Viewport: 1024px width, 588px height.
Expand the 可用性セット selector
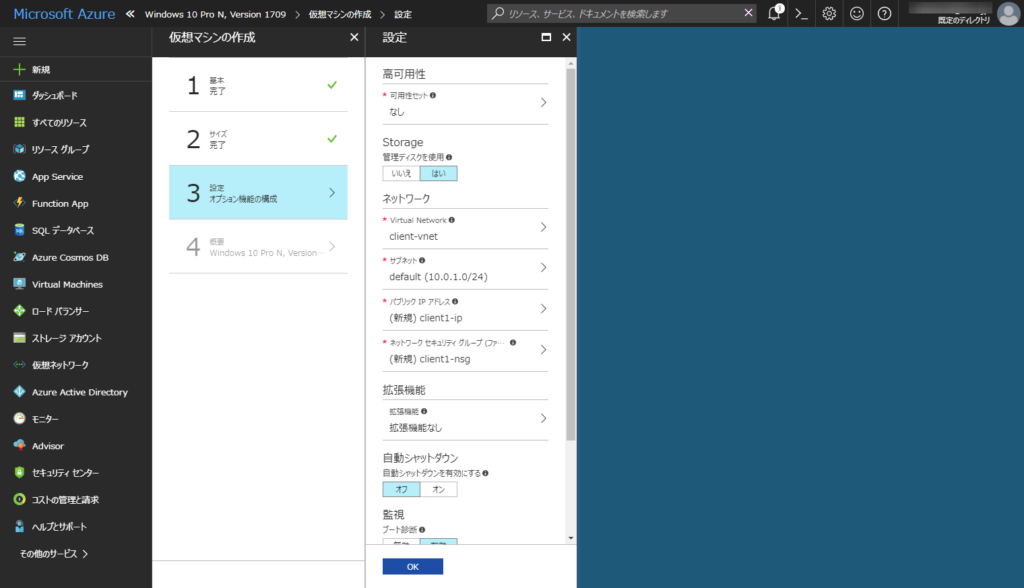[465, 104]
